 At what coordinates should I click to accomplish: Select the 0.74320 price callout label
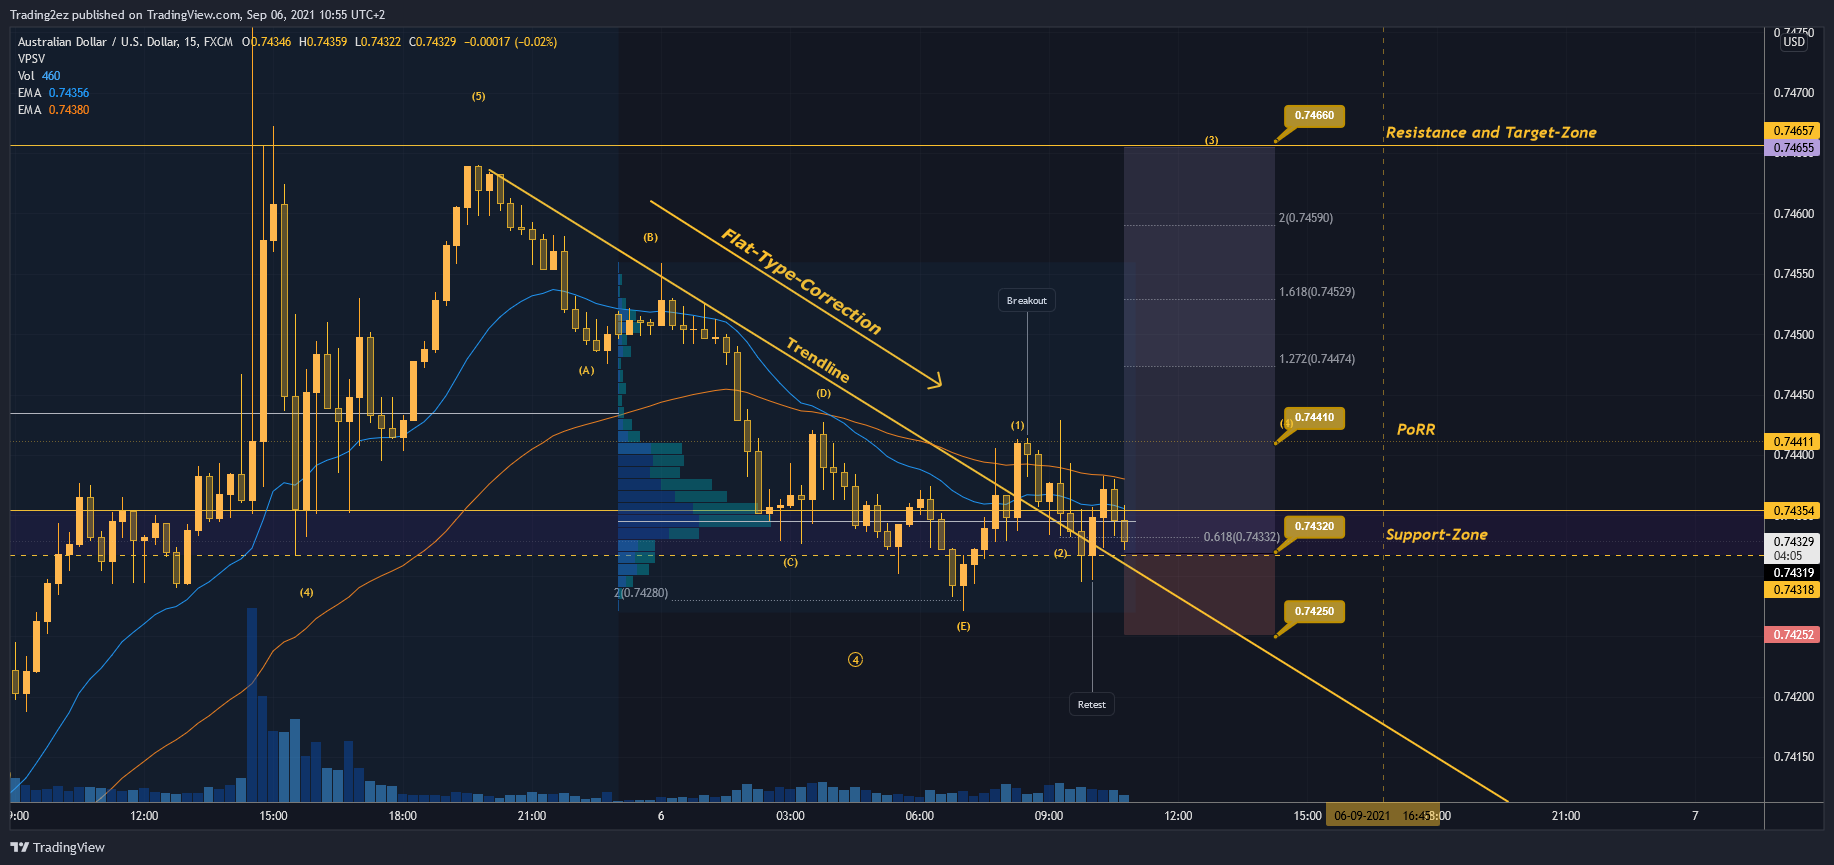point(1314,526)
